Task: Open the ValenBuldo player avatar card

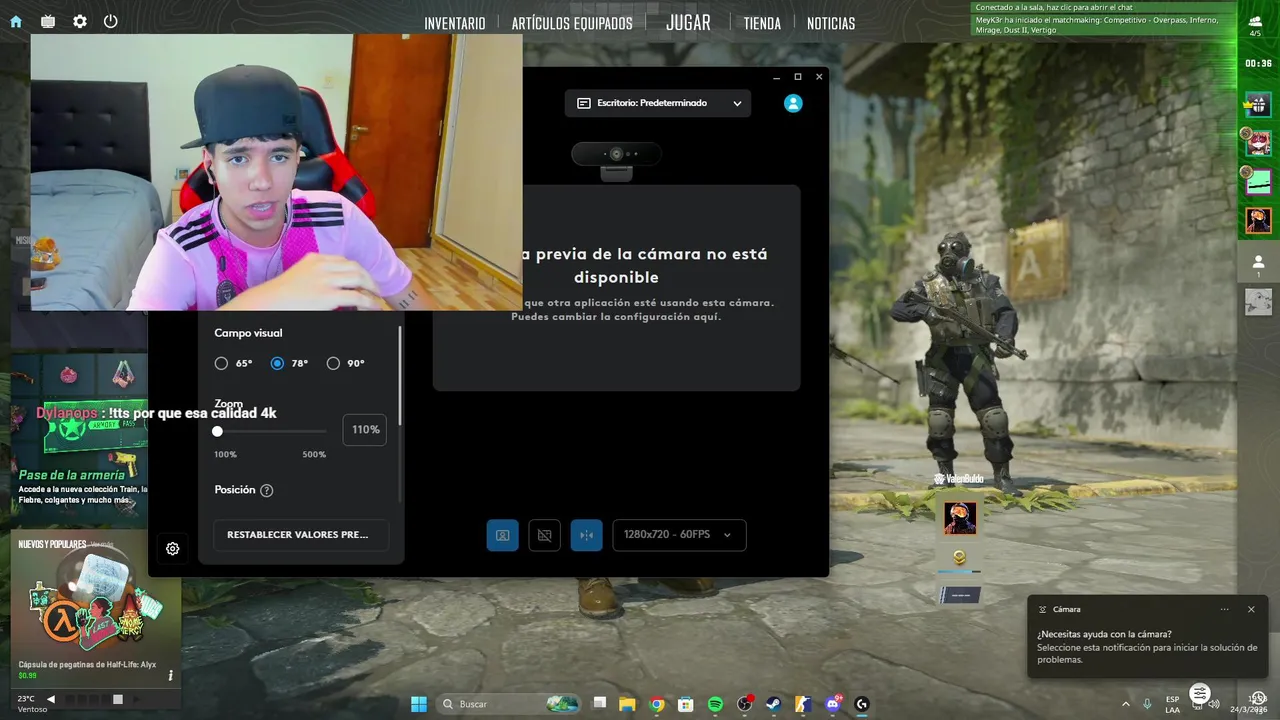Action: click(x=960, y=518)
